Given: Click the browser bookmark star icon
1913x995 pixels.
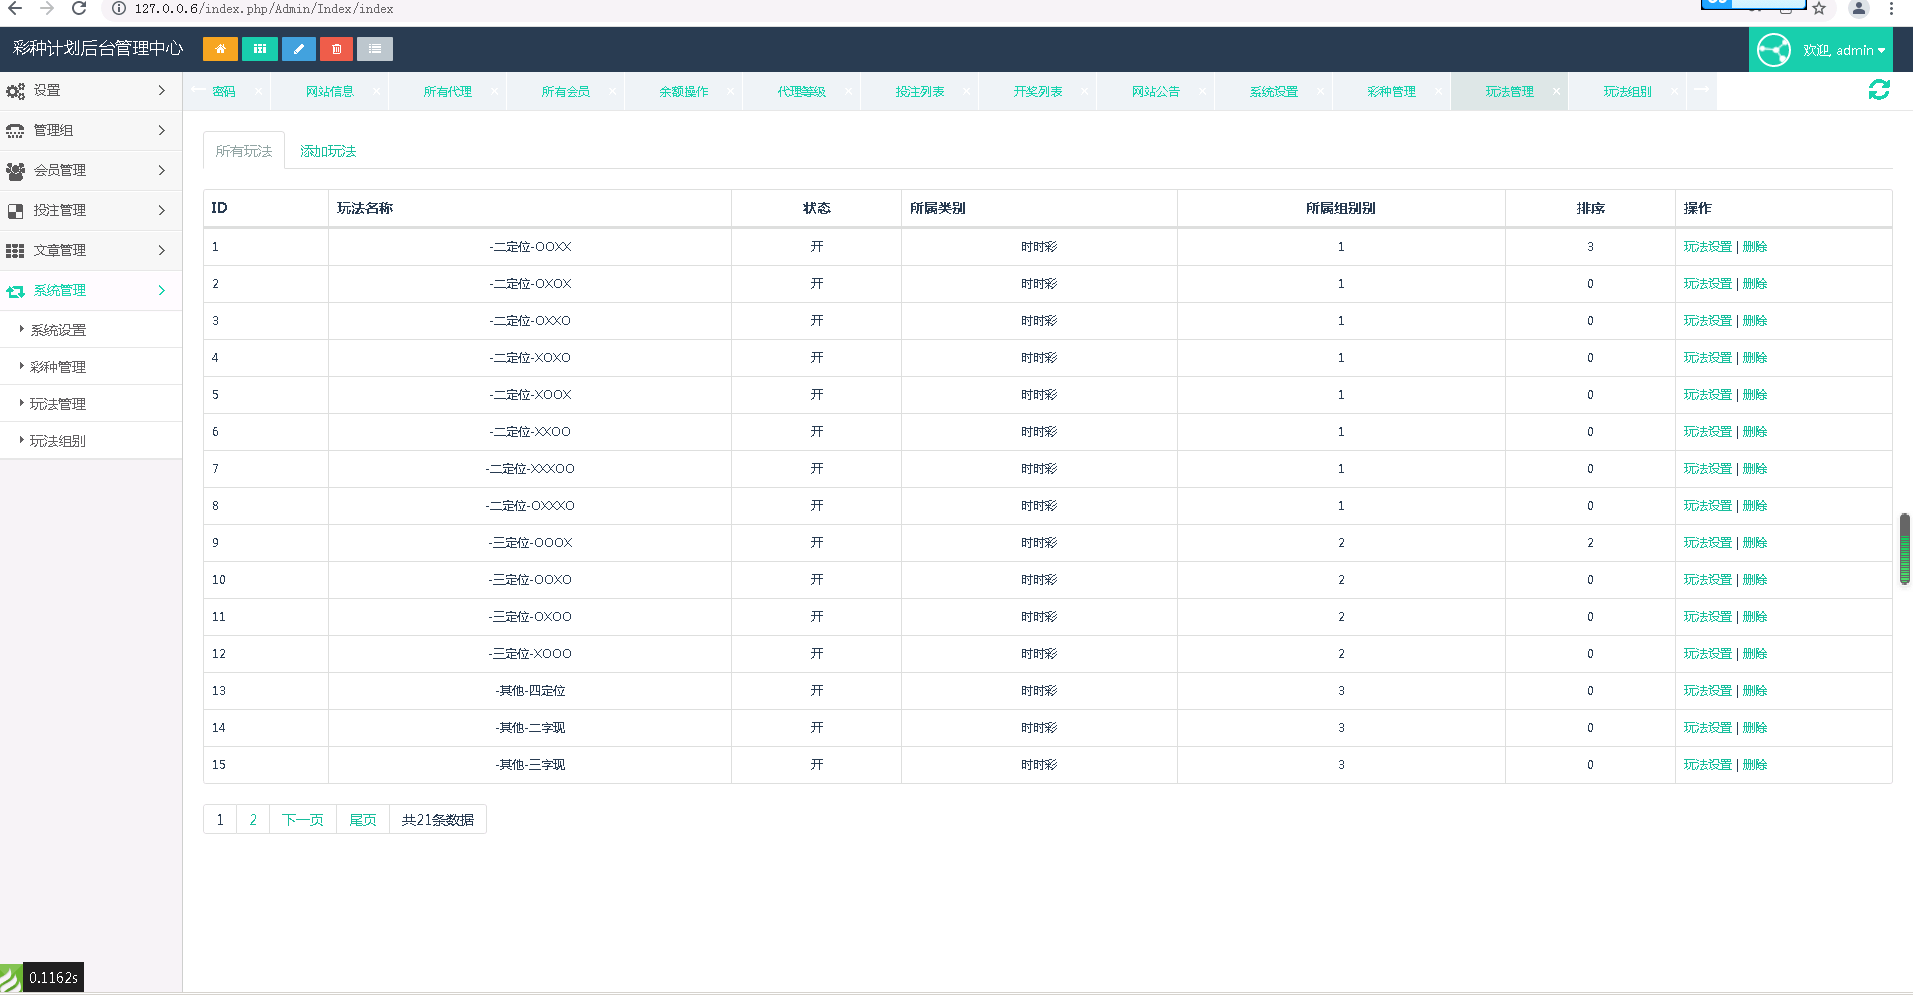Looking at the screenshot, I should [1819, 9].
